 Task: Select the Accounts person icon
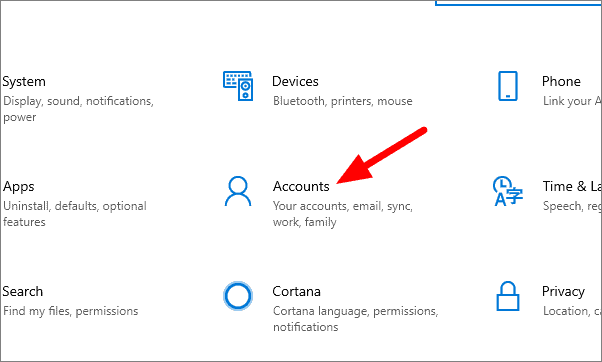(x=238, y=191)
